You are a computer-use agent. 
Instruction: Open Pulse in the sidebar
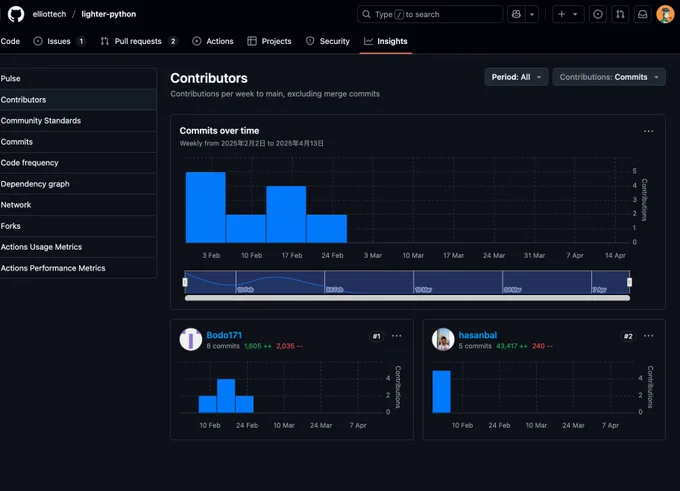(78, 79)
